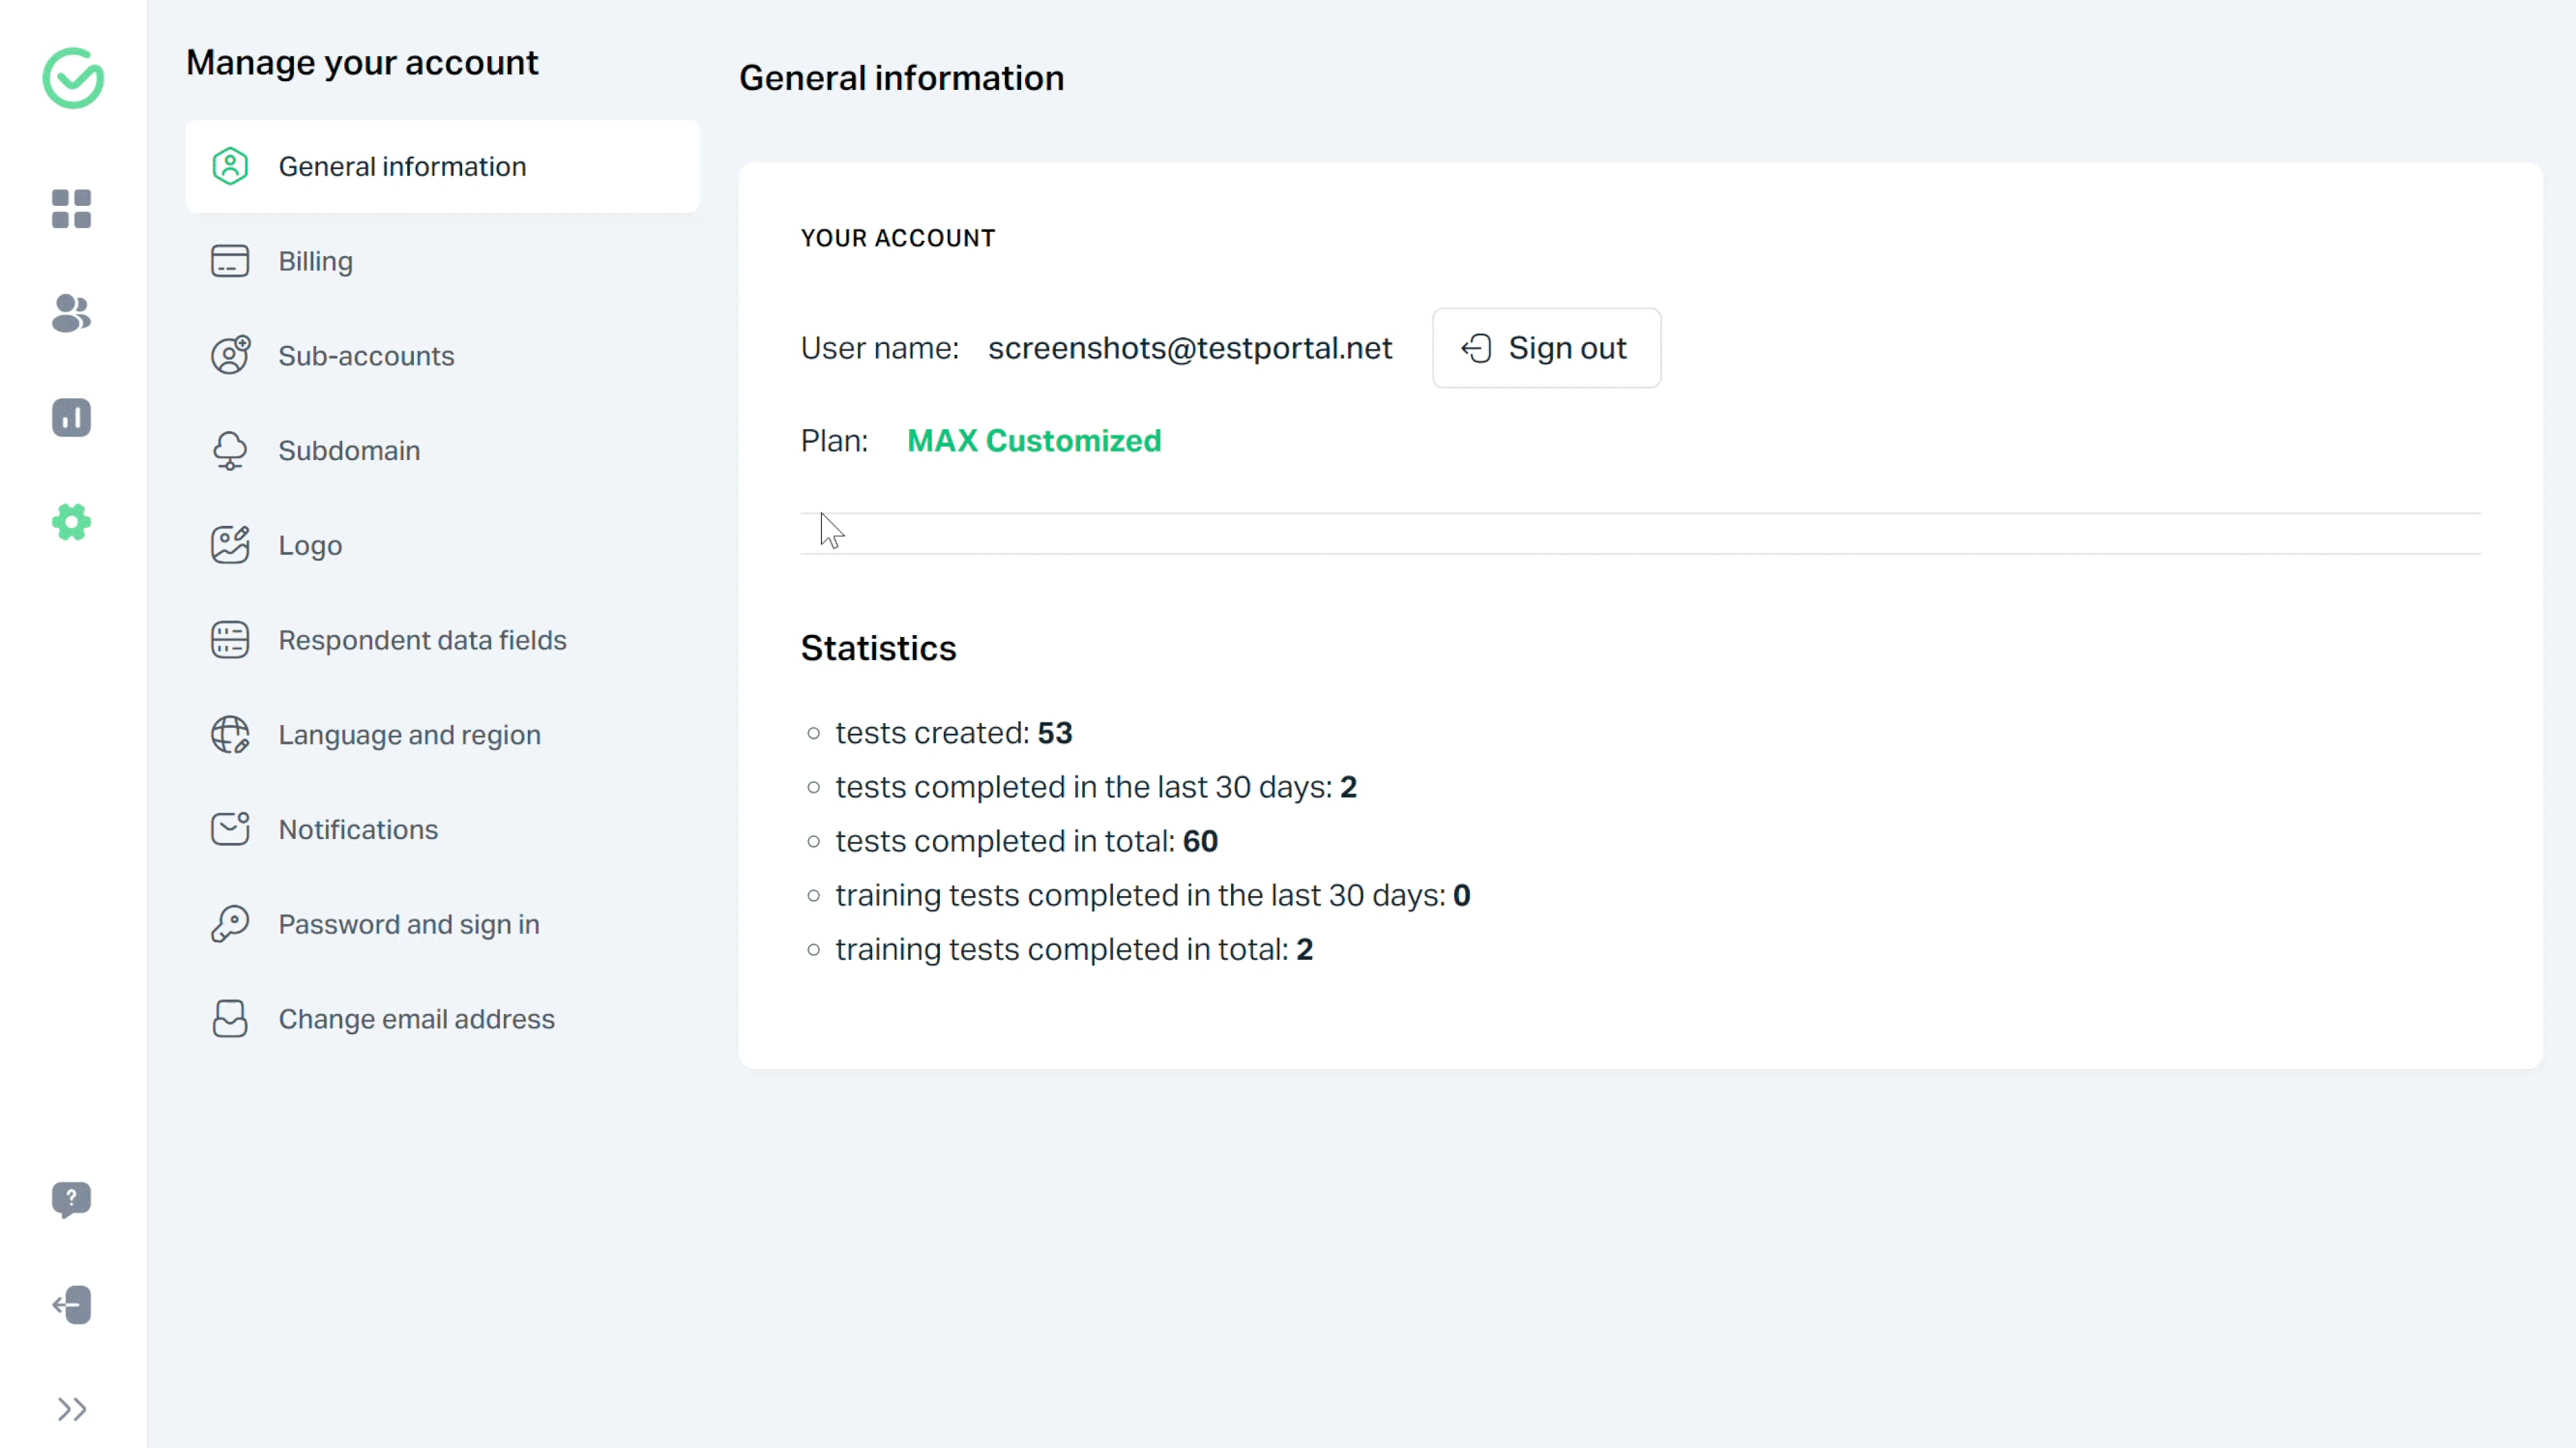Click the Respondent data fields option

[x=421, y=638]
